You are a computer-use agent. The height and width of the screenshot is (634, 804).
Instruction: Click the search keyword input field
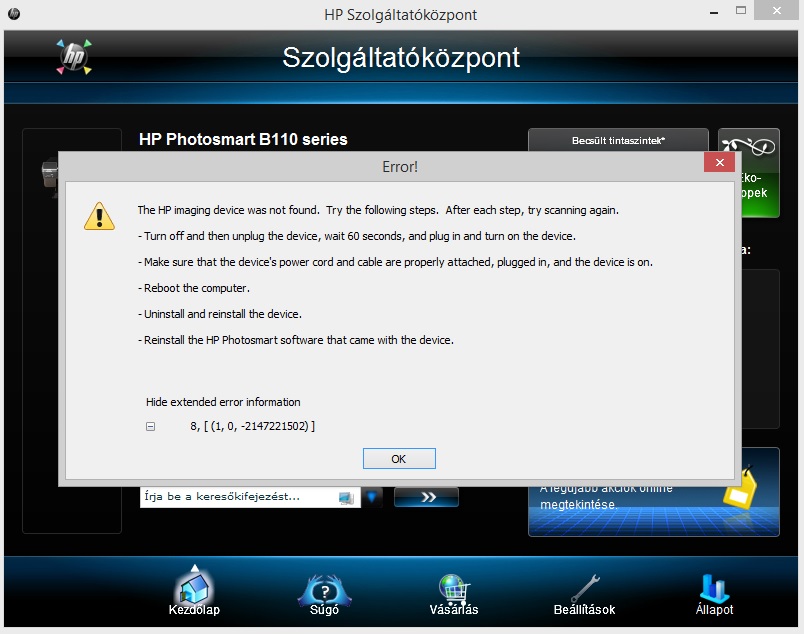coord(236,497)
